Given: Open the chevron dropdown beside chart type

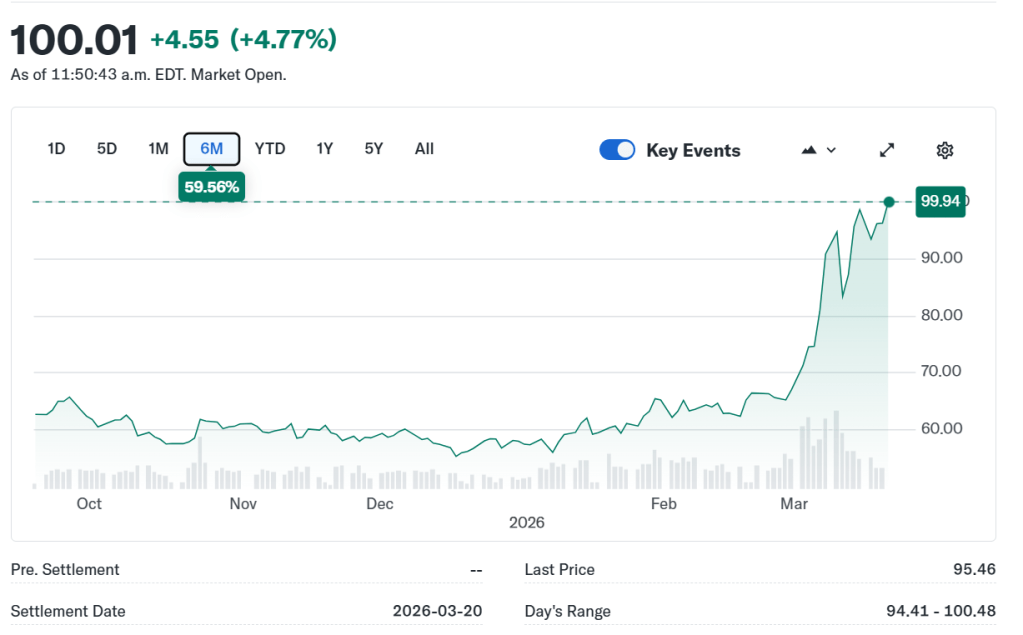Looking at the screenshot, I should (831, 150).
